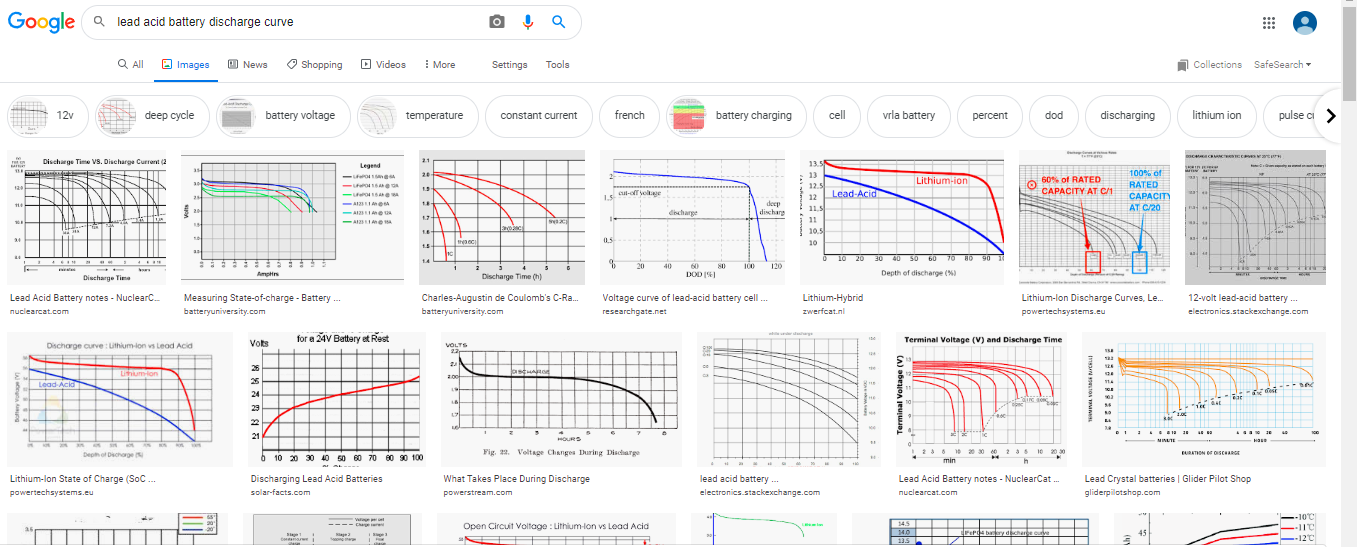Expand the Tools filter options
Image resolution: width=1357 pixels, height=547 pixels.
point(557,65)
